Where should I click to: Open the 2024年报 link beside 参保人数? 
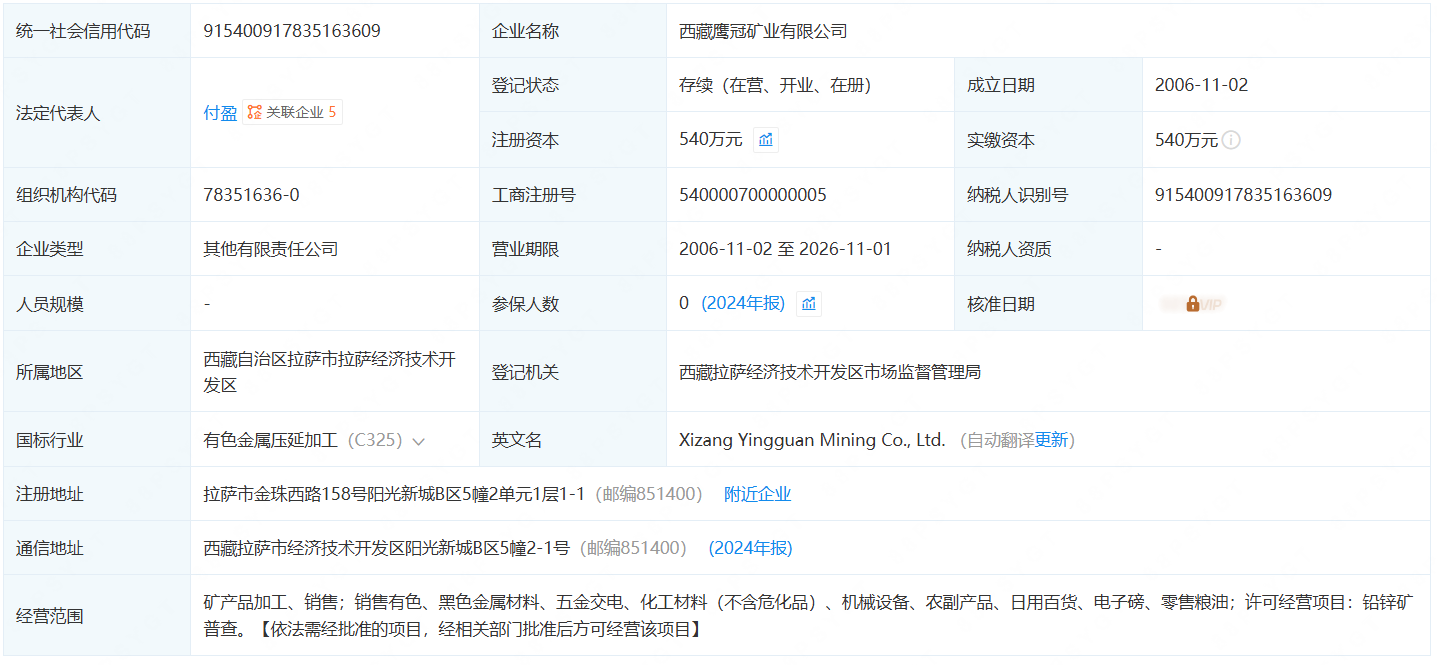point(743,303)
